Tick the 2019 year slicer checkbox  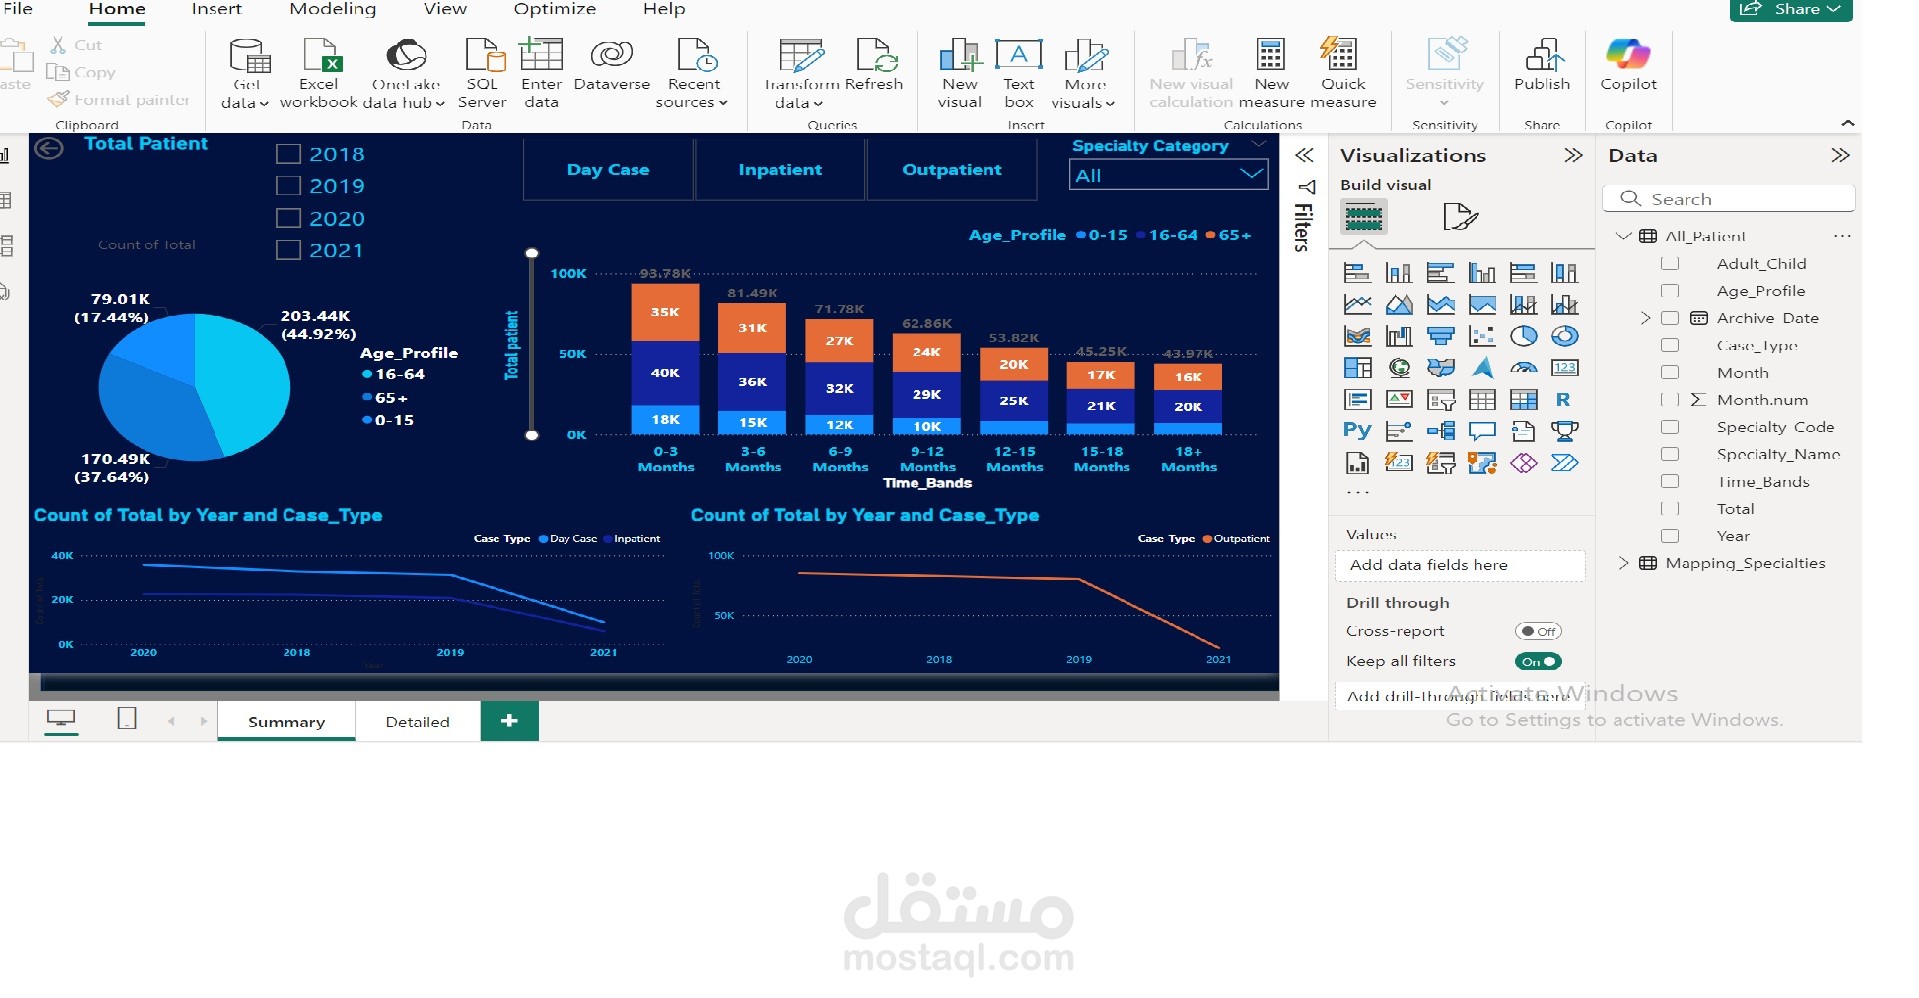click(x=288, y=186)
